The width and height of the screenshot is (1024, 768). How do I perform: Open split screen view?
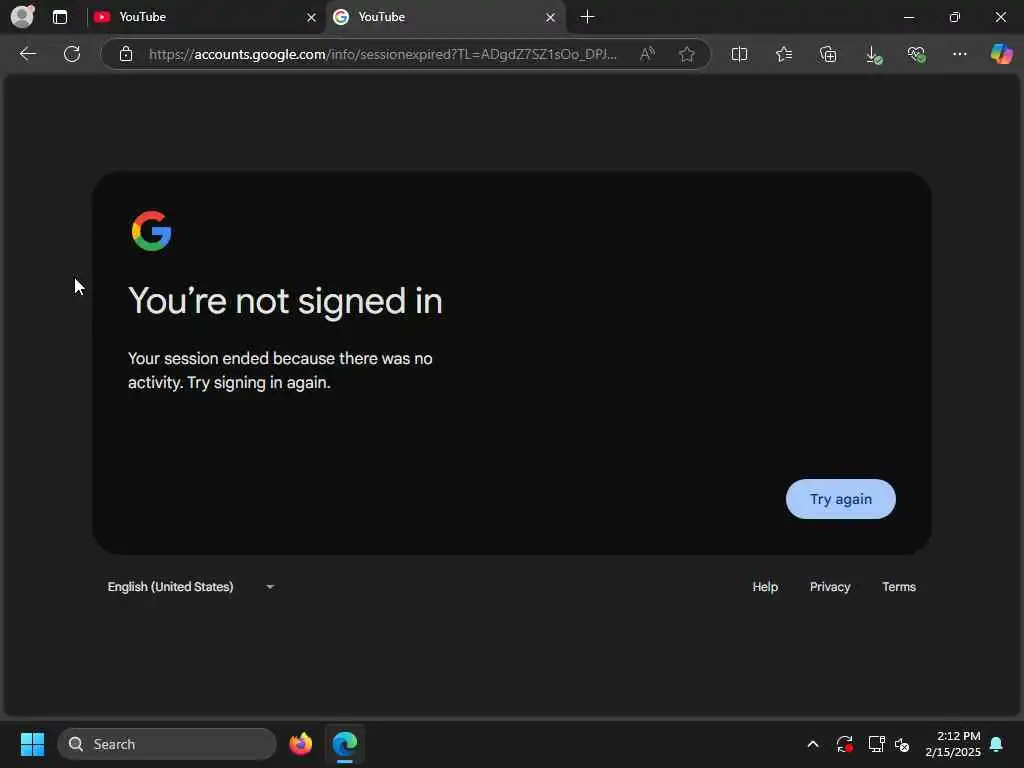click(x=739, y=54)
